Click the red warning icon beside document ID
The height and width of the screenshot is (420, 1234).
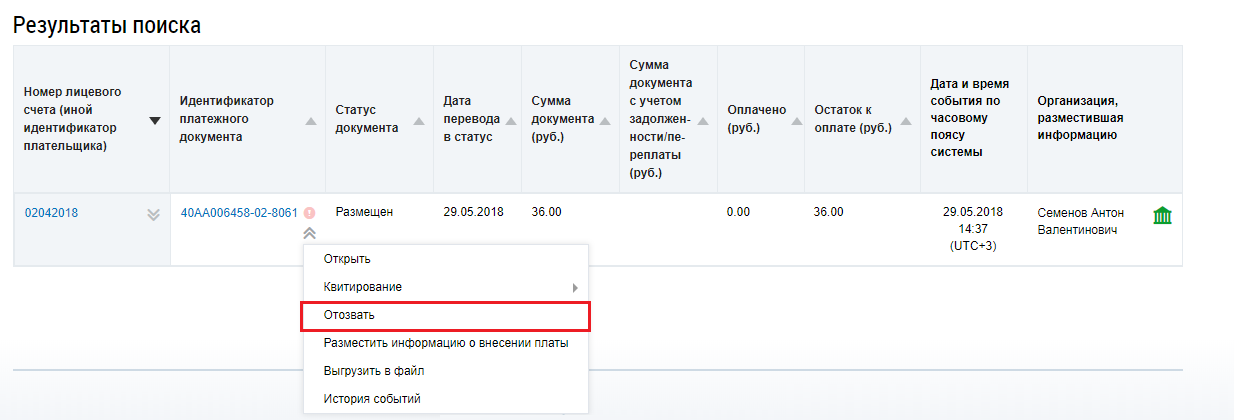[x=310, y=213]
